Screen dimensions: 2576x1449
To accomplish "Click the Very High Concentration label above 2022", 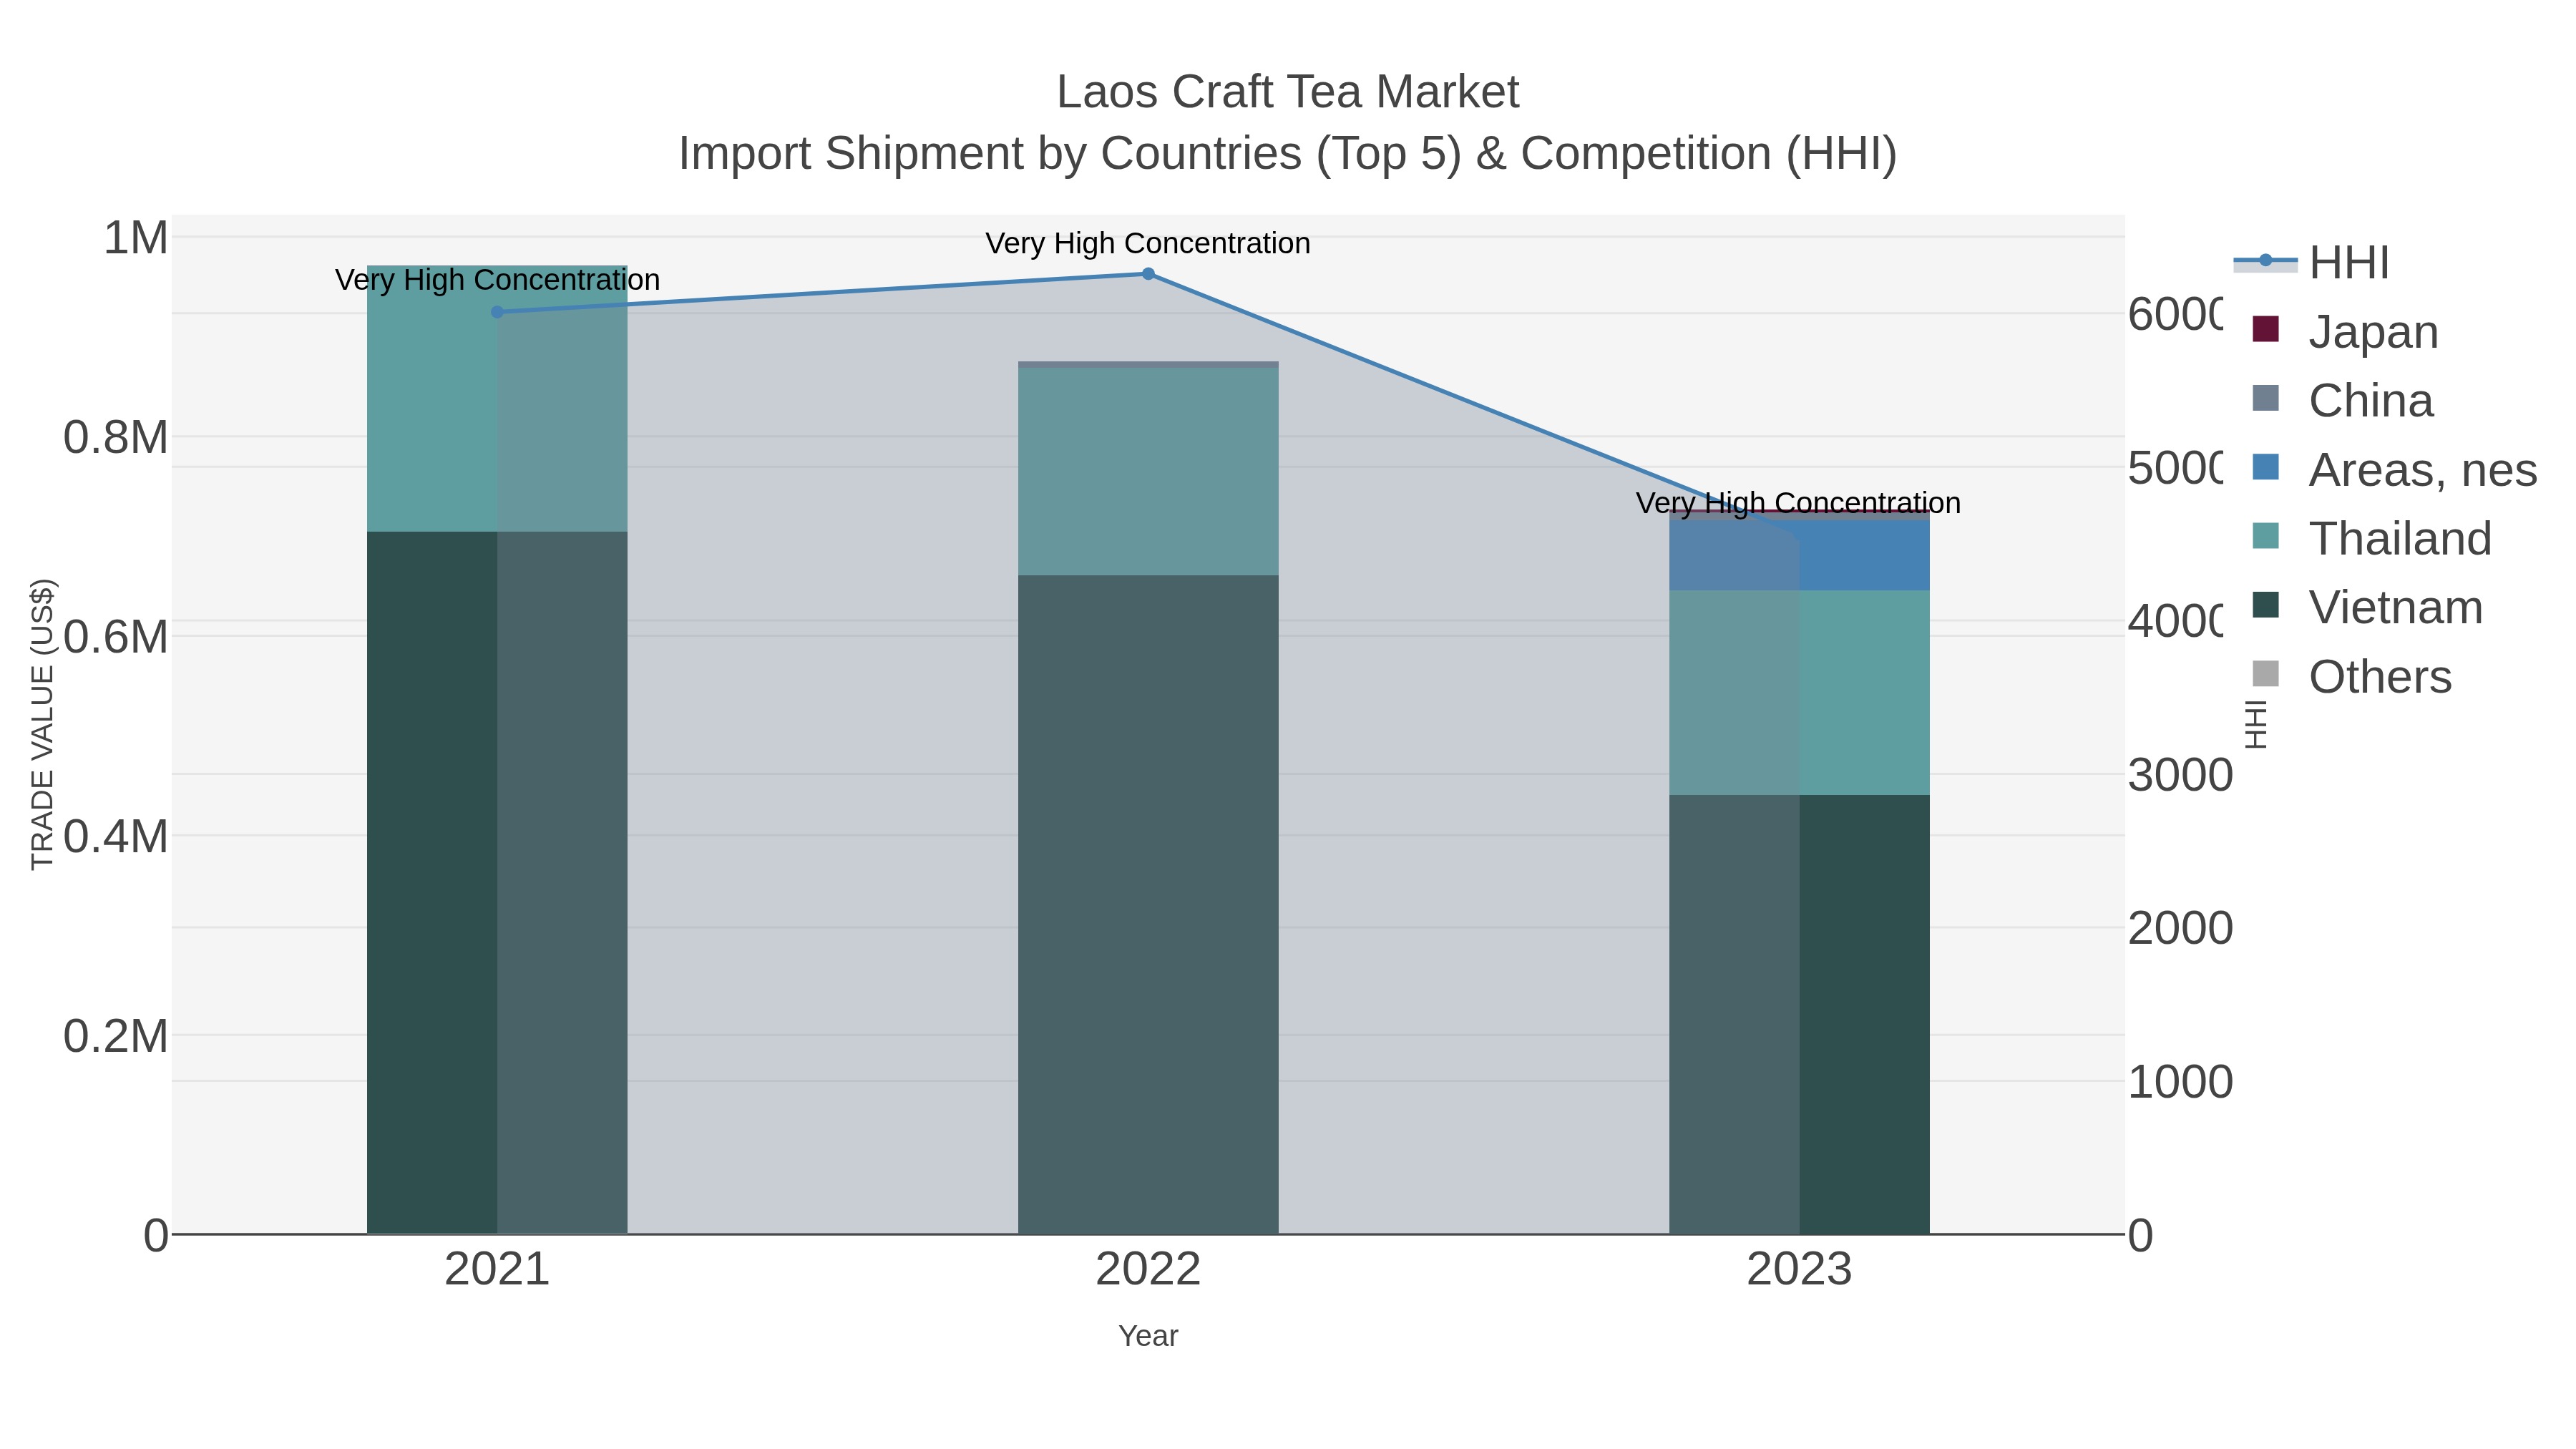I will click(x=1148, y=243).
